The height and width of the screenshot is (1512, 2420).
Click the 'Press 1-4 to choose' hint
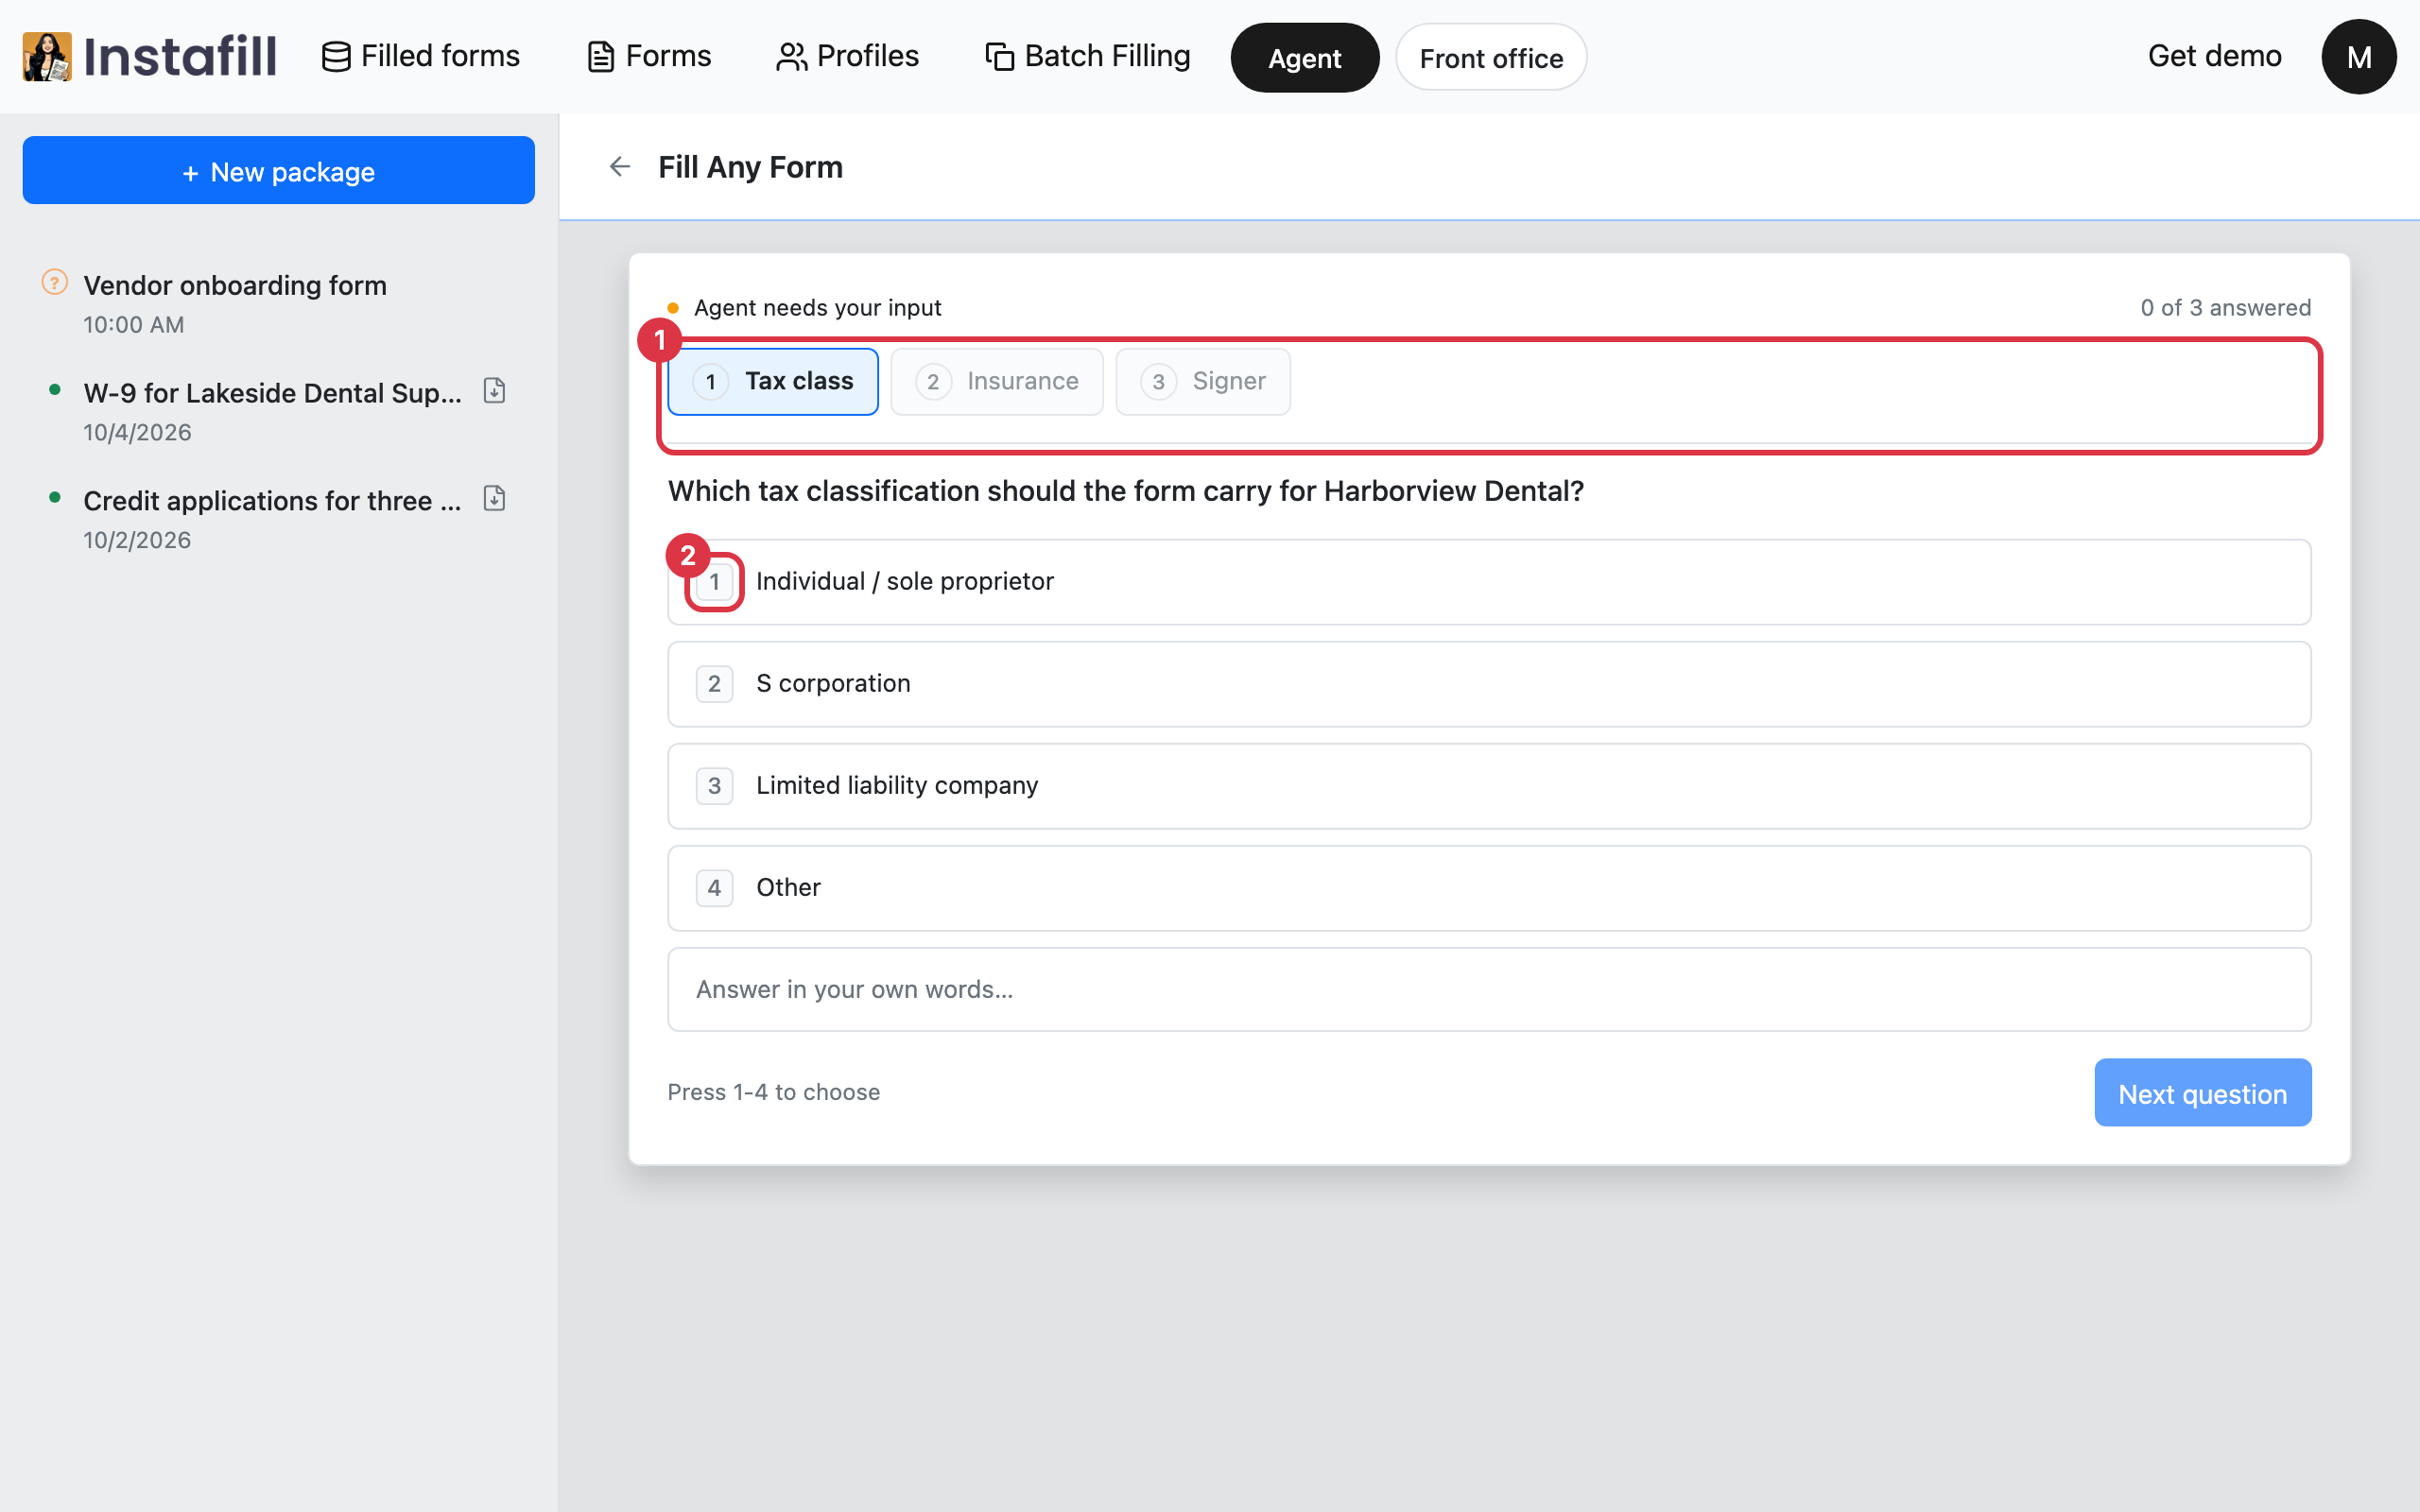[773, 1092]
